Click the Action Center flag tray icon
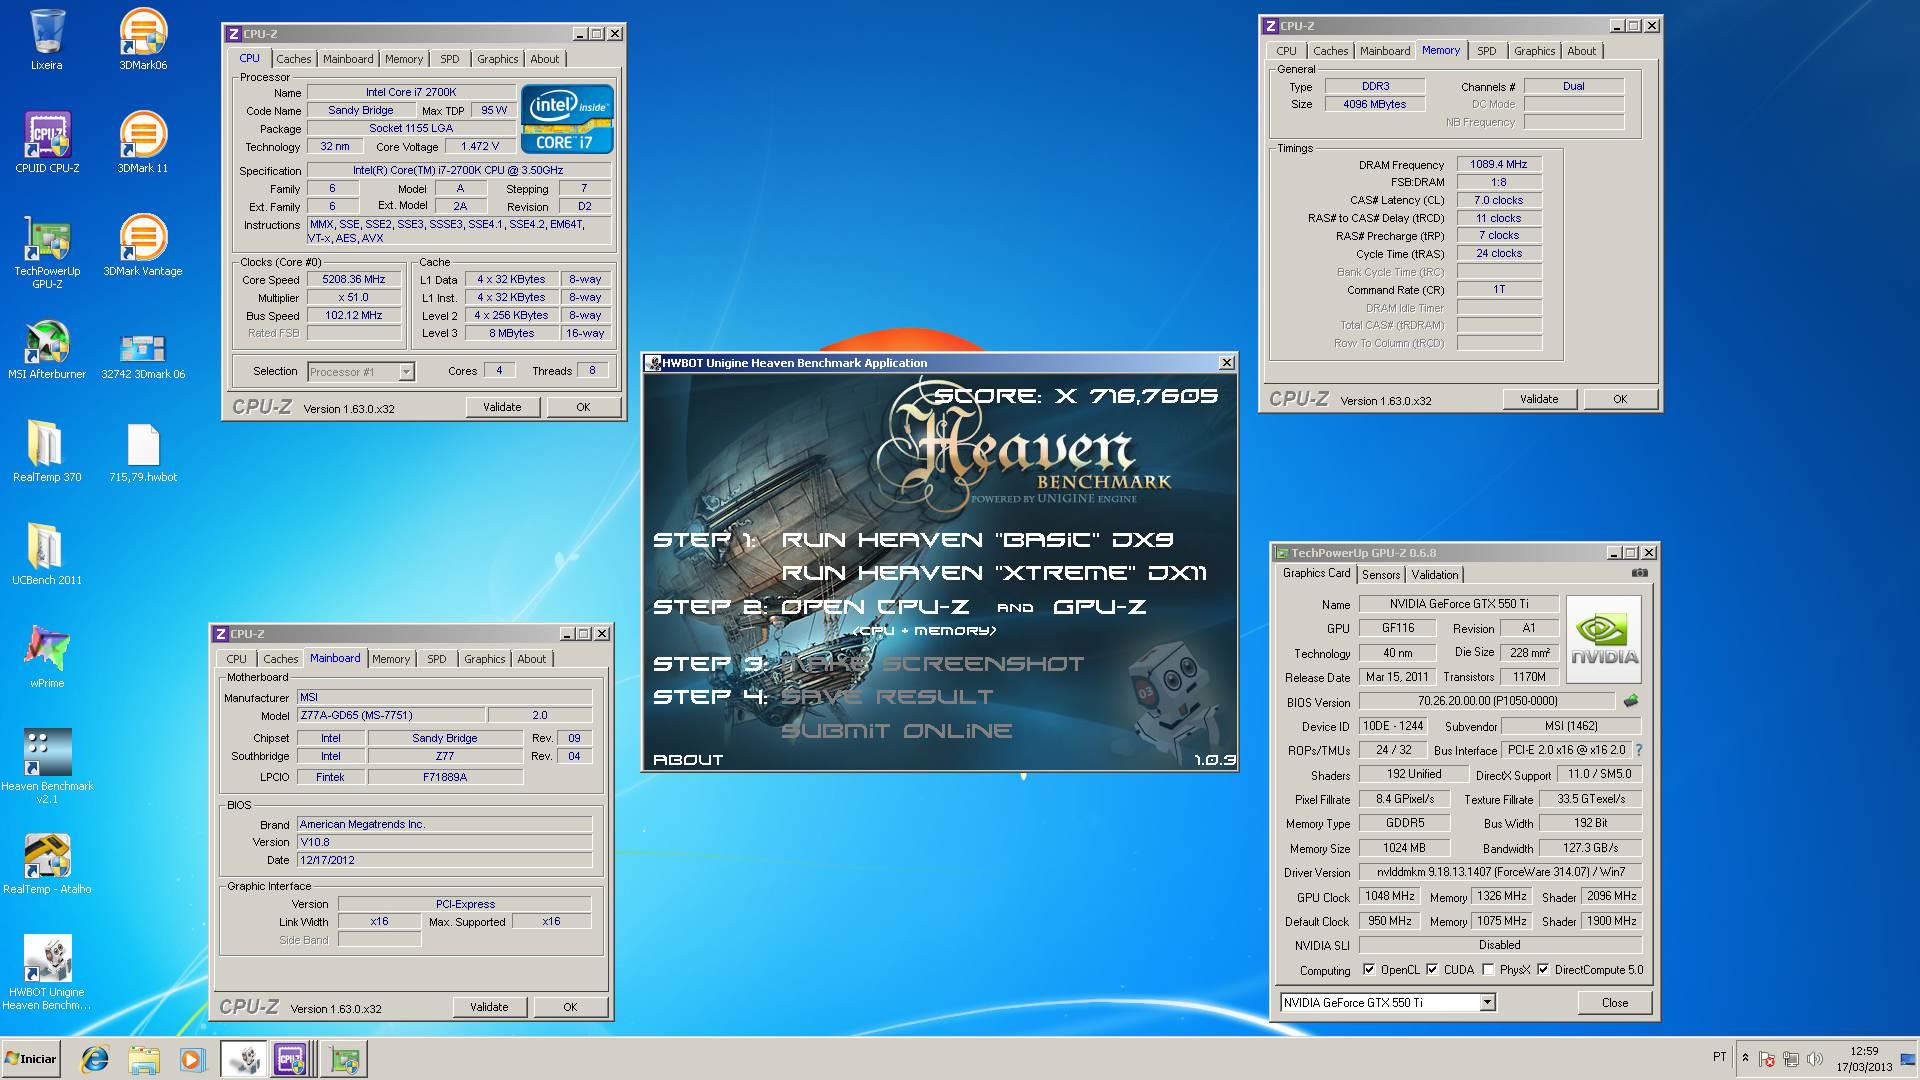Image resolution: width=1920 pixels, height=1080 pixels. 1766,1059
